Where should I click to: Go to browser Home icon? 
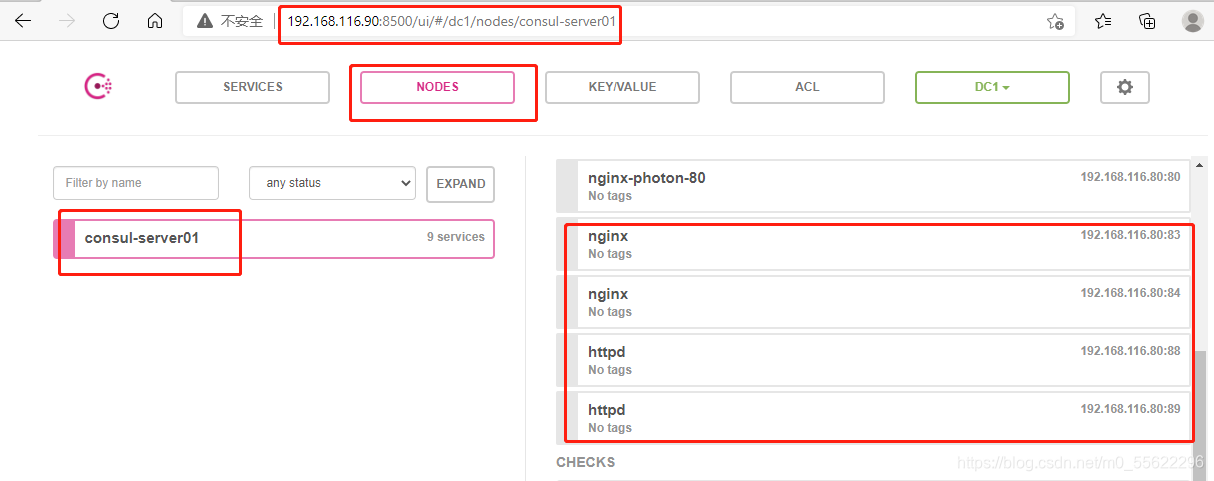[x=155, y=20]
